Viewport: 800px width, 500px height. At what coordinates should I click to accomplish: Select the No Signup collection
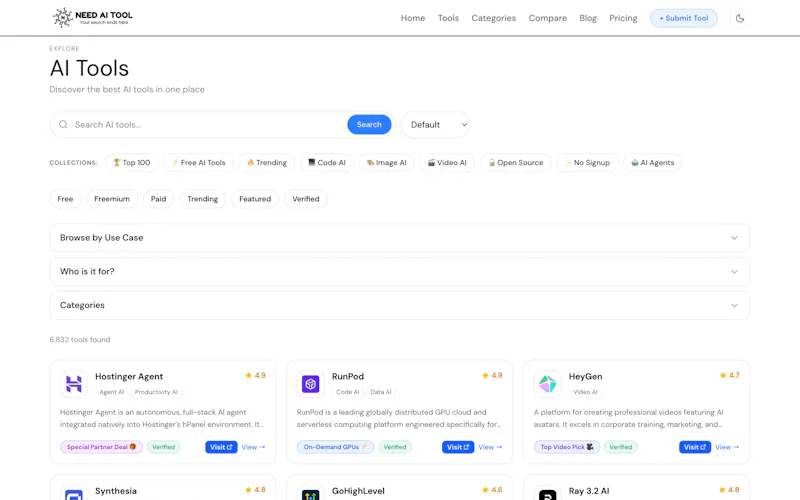(x=587, y=163)
